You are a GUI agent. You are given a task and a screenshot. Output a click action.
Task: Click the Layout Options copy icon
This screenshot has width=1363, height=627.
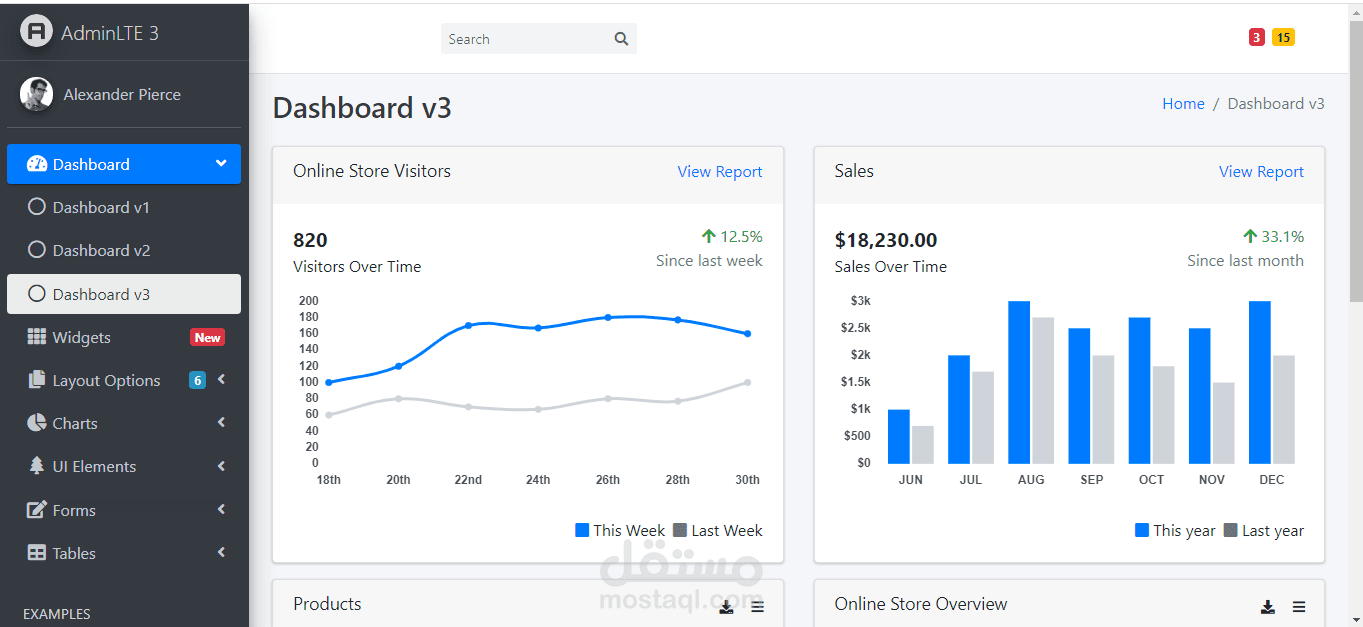coord(37,380)
